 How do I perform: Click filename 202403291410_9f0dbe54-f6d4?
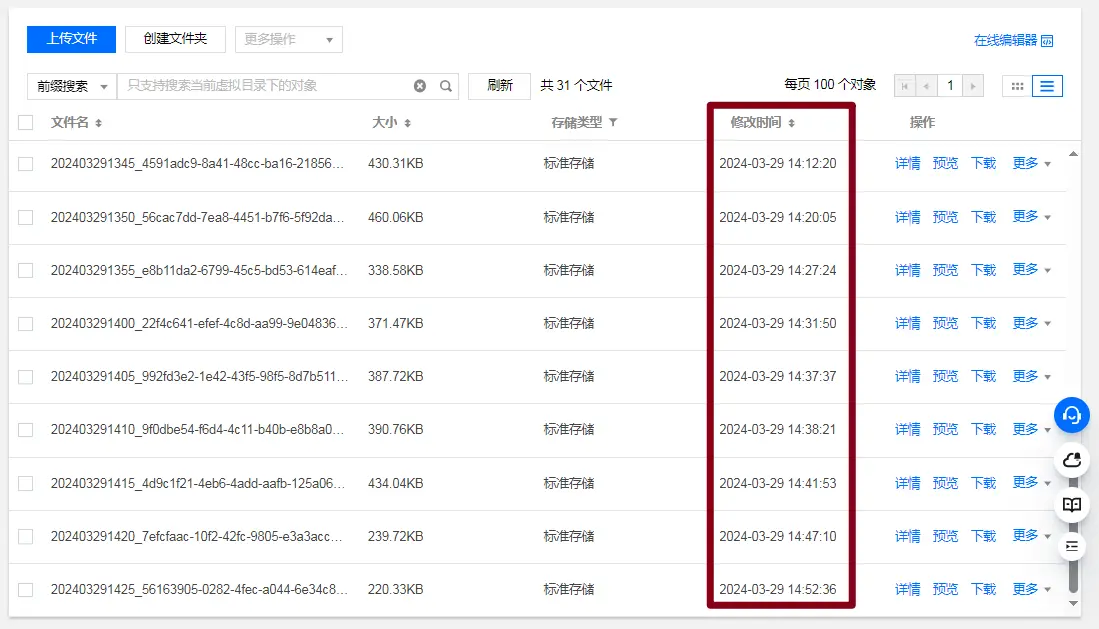tap(197, 429)
